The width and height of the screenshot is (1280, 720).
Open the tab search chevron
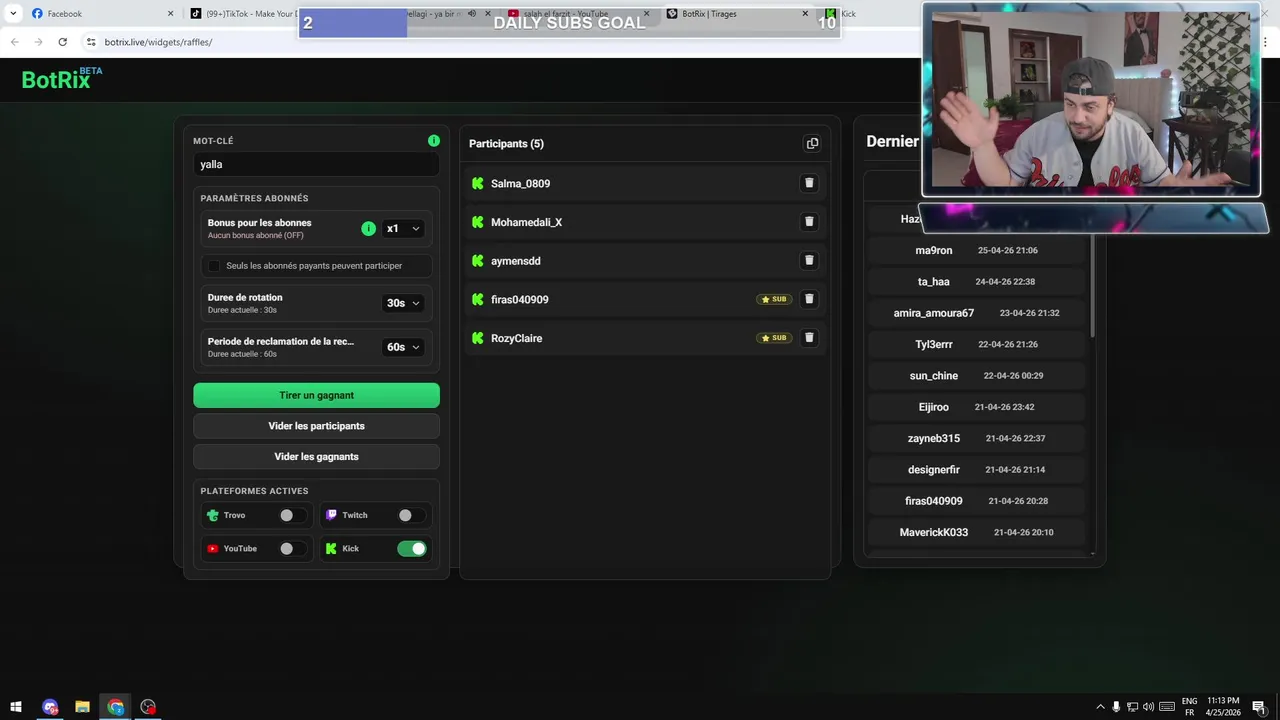pos(13,14)
